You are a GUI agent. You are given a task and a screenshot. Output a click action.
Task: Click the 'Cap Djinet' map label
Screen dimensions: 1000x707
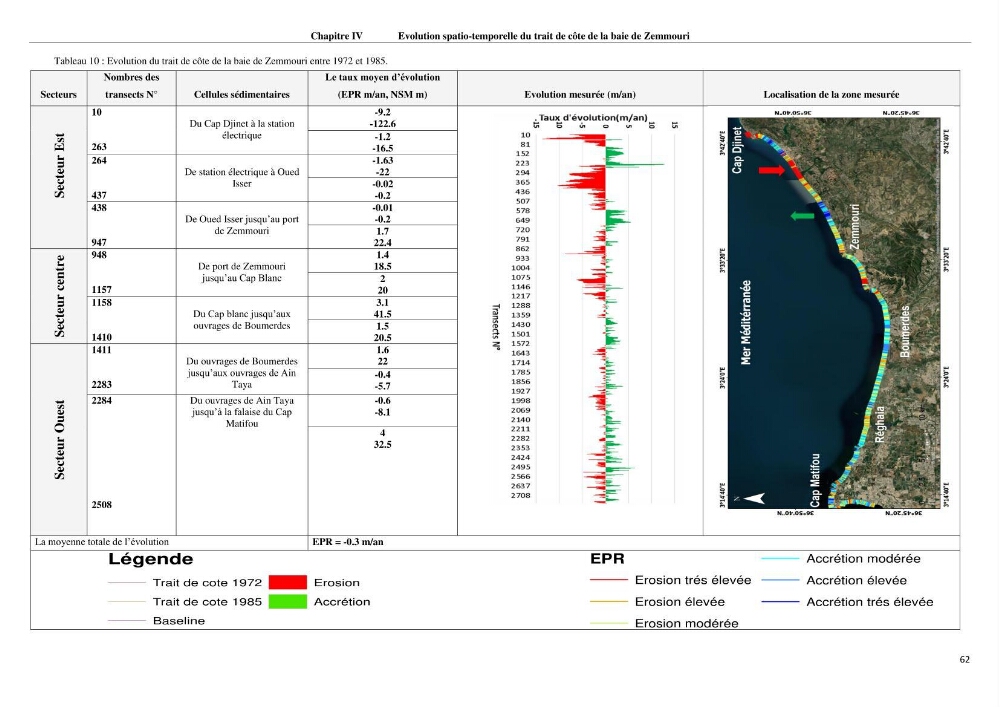(737, 150)
